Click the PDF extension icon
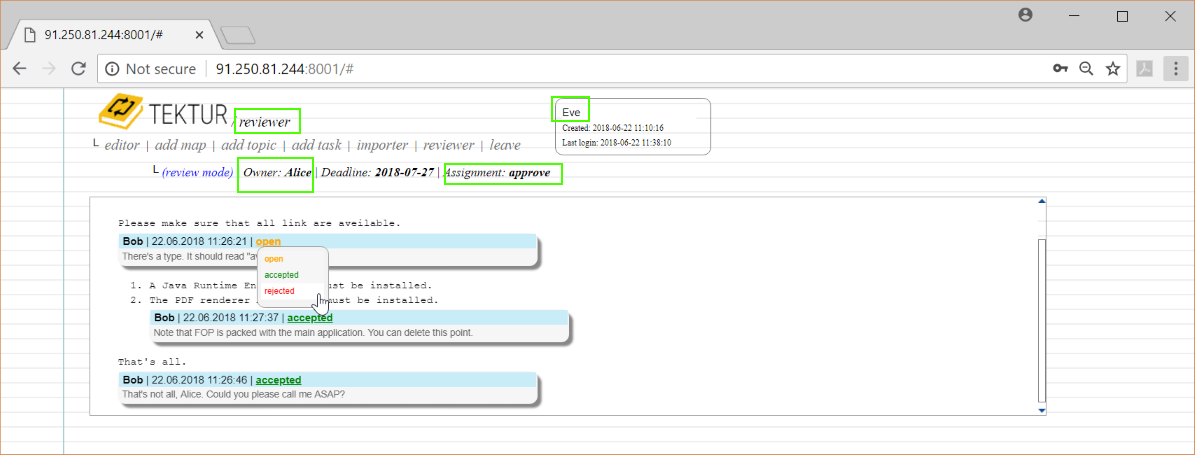 point(1144,69)
